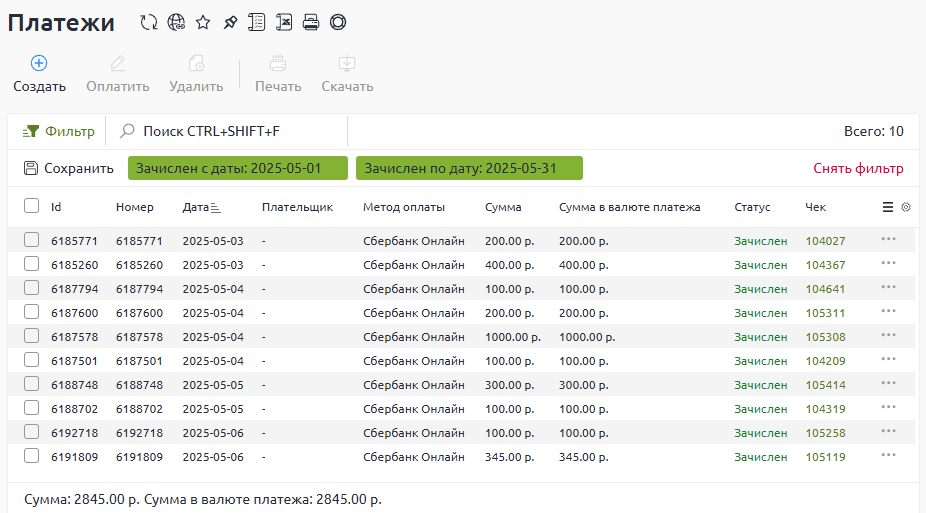Export to Excel via header icon
This screenshot has width=926, height=513.
284,22
